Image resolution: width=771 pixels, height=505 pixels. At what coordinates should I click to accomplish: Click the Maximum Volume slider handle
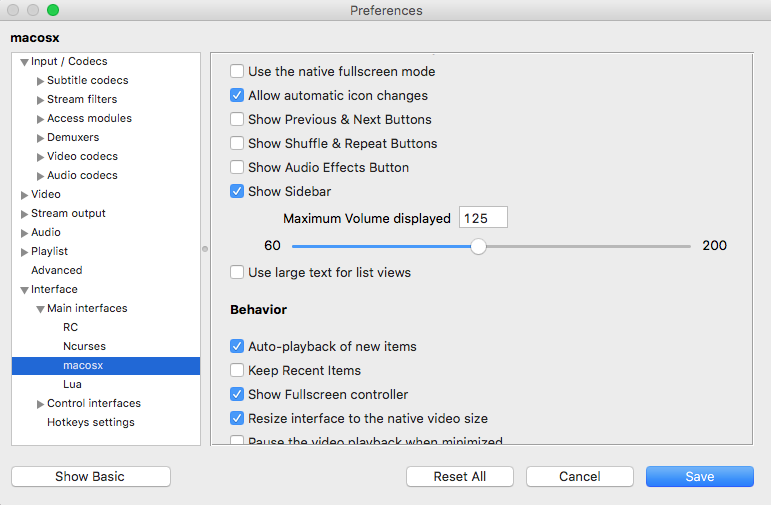coord(478,246)
